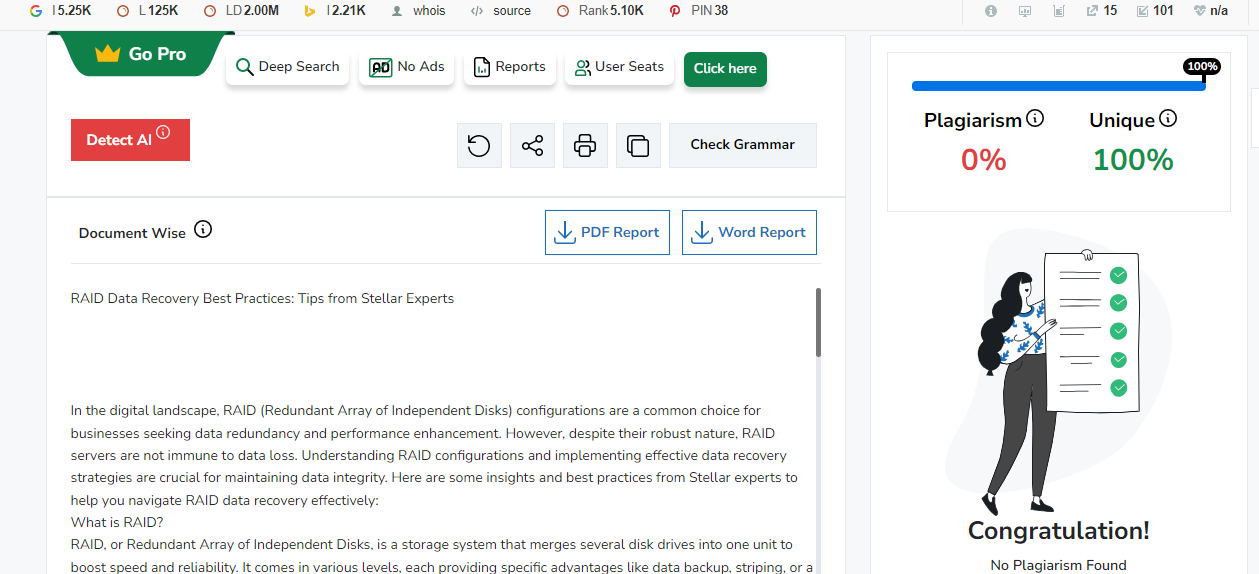Select the Deep Search feature
This screenshot has height=574, width=1259.
click(288, 67)
